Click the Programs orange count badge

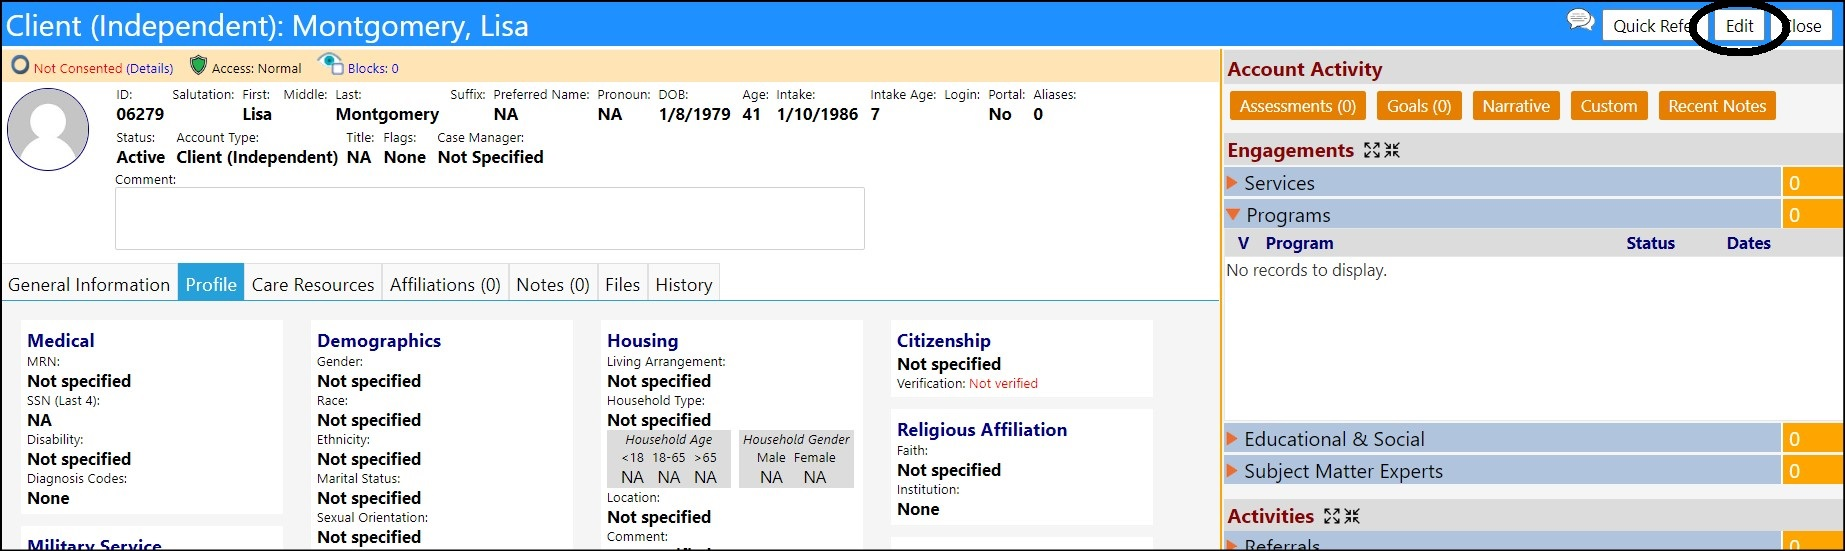1812,215
